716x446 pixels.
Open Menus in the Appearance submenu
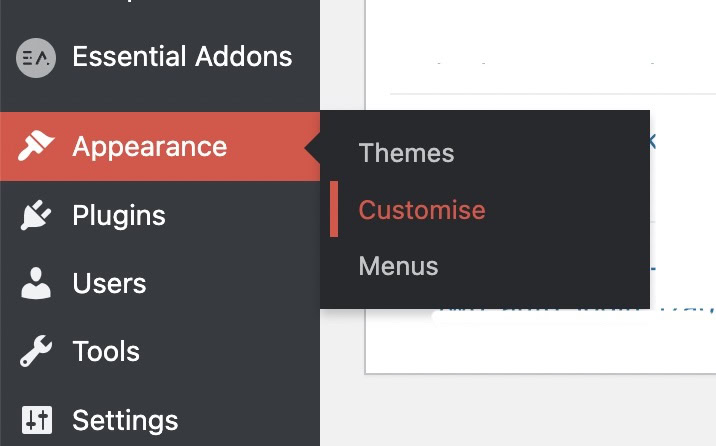(x=398, y=267)
